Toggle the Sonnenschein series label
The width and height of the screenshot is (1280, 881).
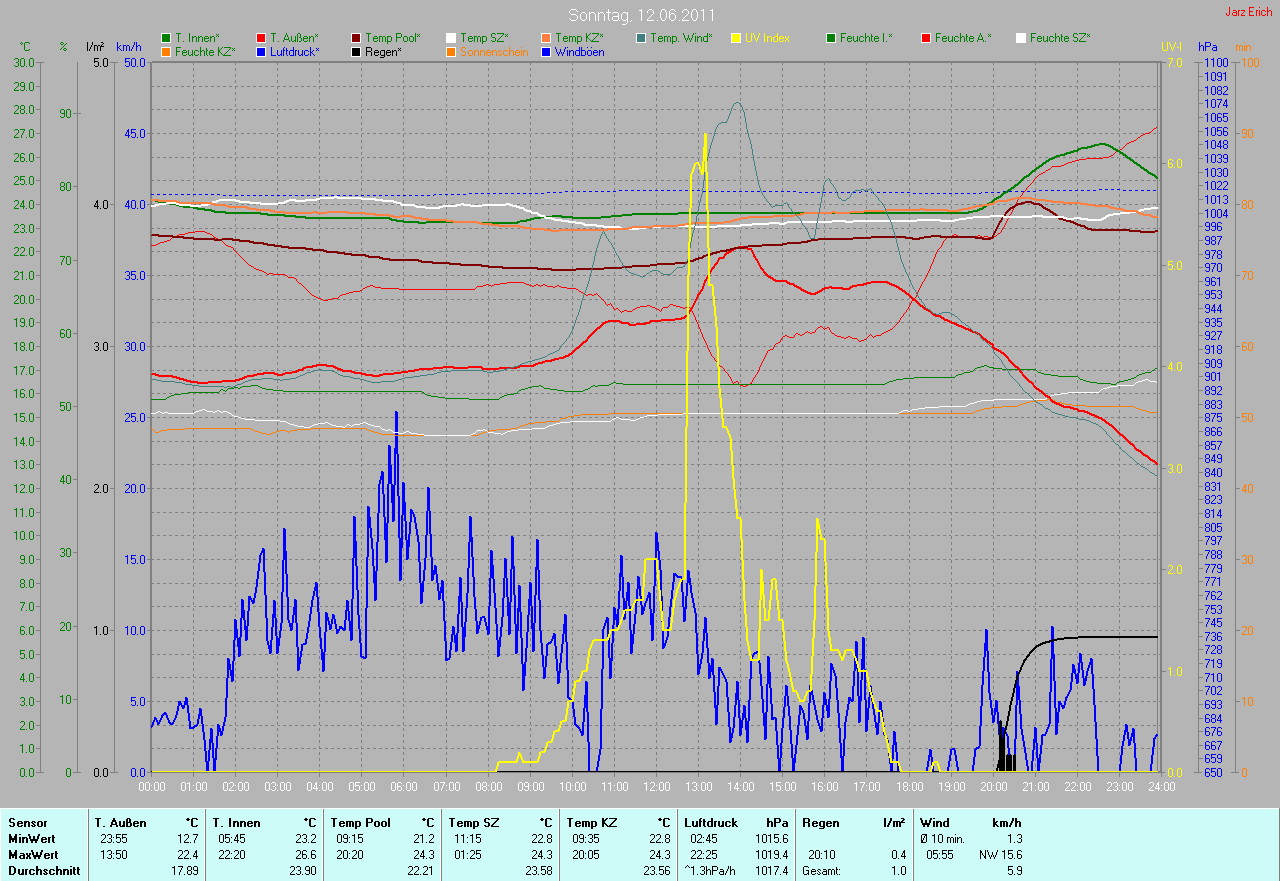[494, 52]
